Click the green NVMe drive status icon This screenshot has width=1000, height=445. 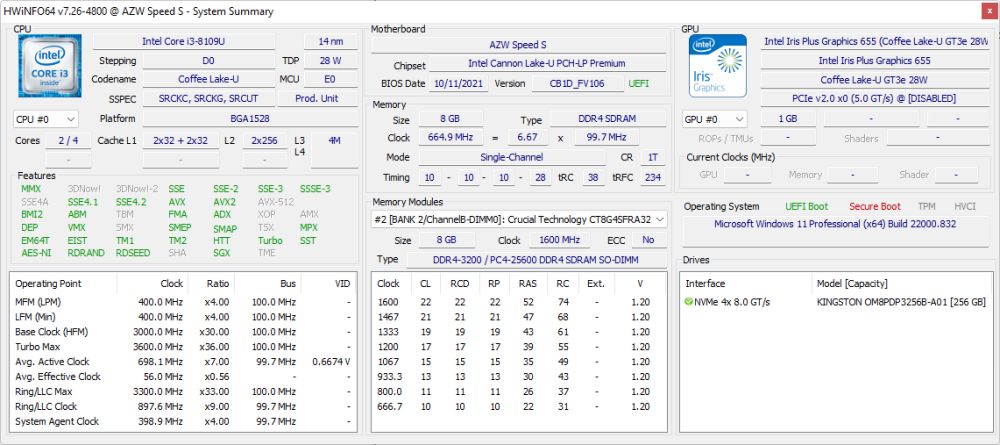689,302
